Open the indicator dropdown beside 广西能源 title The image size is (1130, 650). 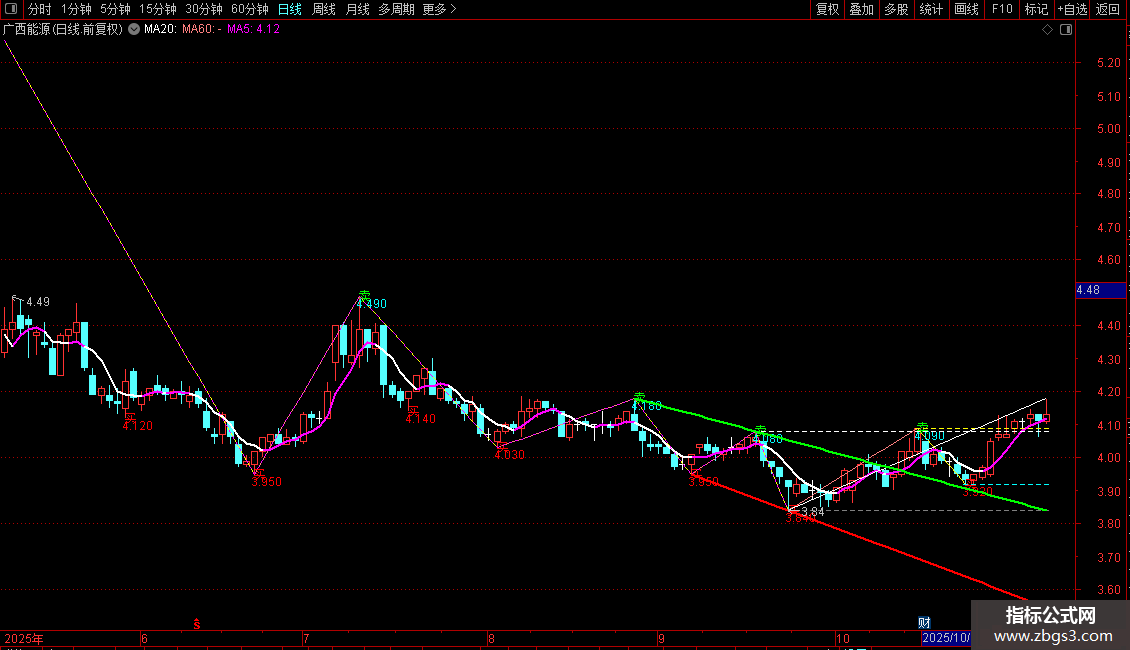point(134,29)
